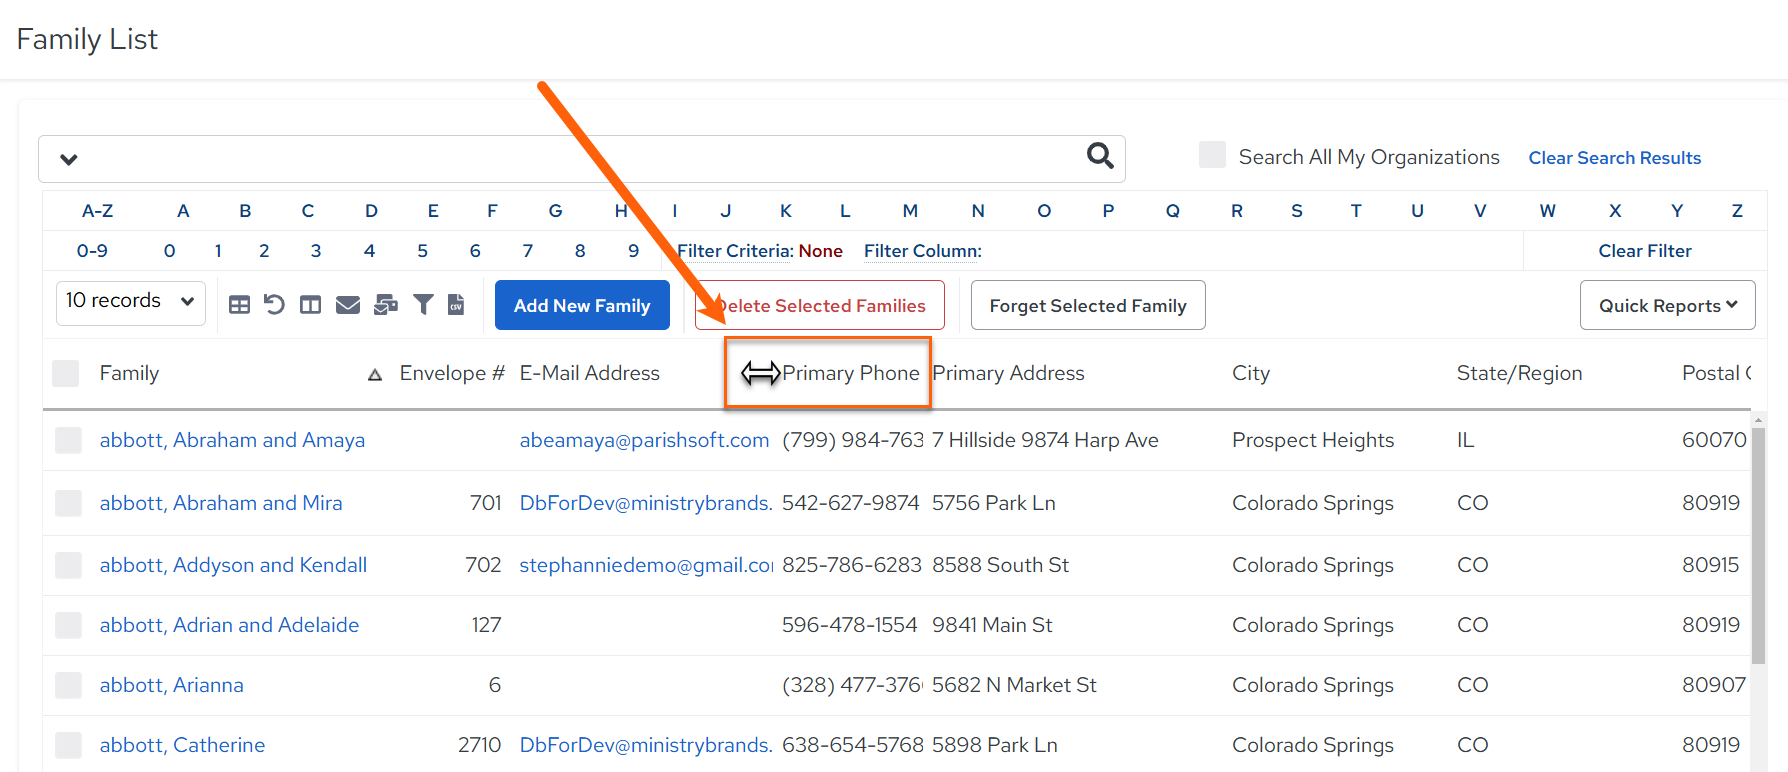Image resolution: width=1788 pixels, height=772 pixels.
Task: Filter by digit 5
Action: pos(422,251)
